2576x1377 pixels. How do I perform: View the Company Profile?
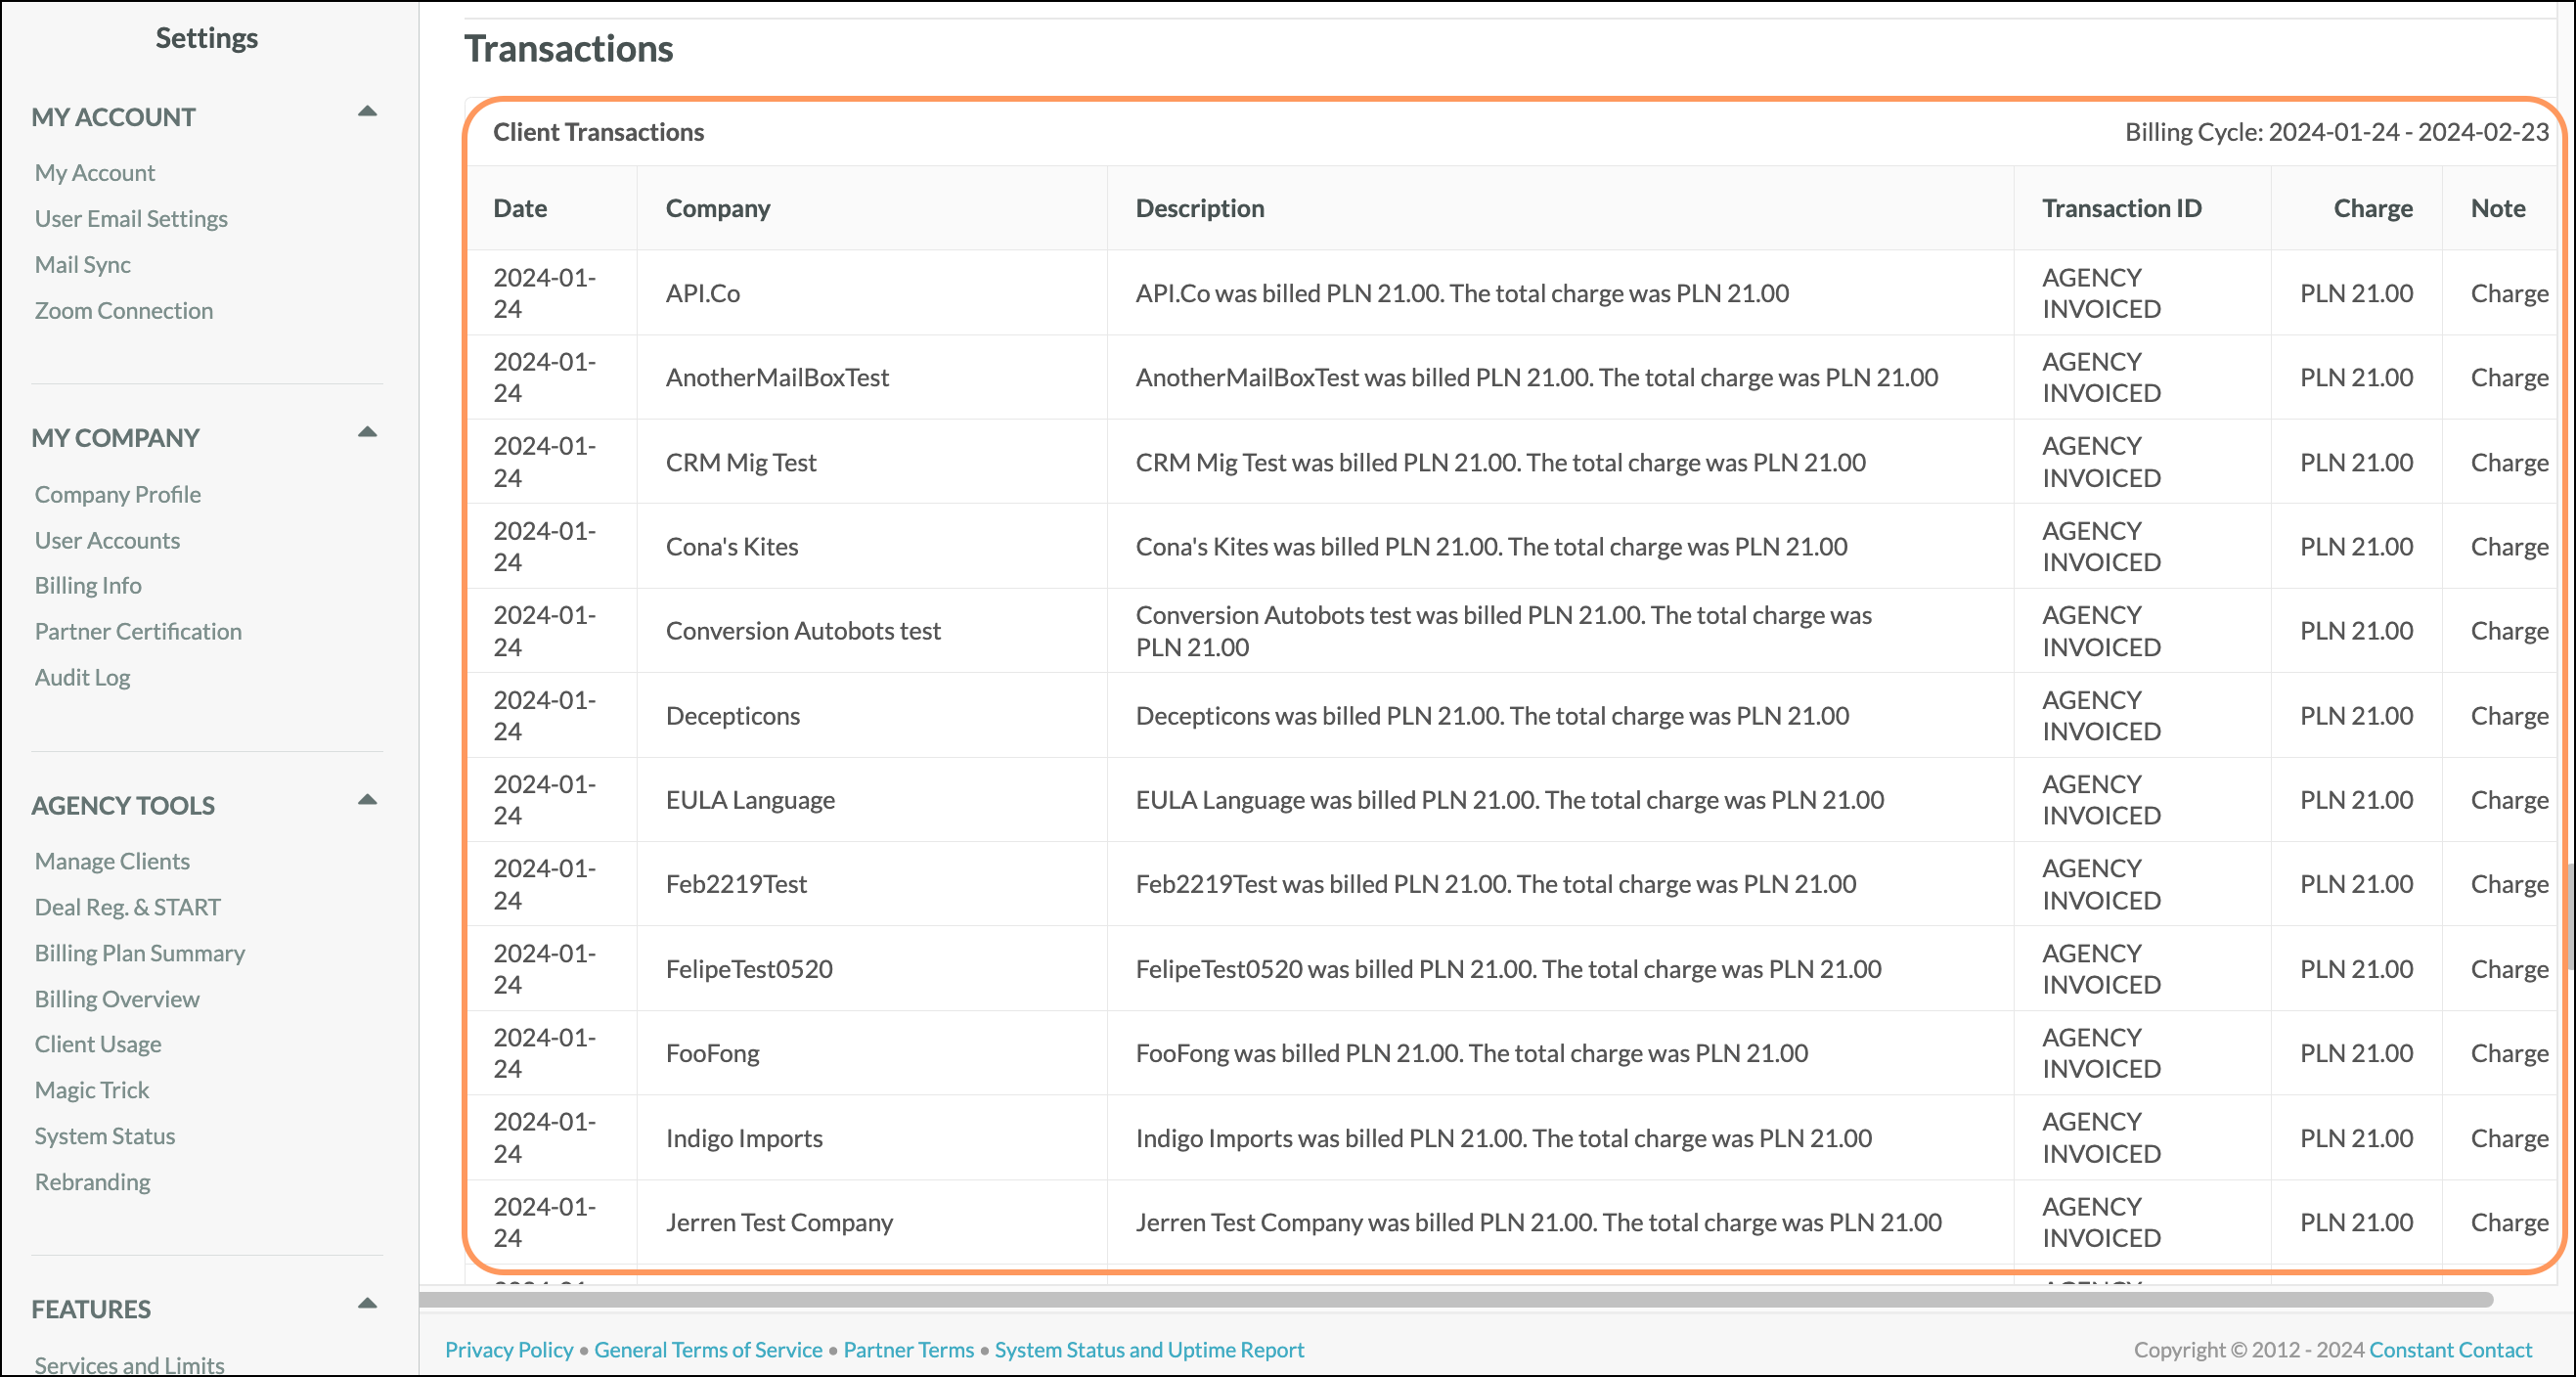point(118,494)
